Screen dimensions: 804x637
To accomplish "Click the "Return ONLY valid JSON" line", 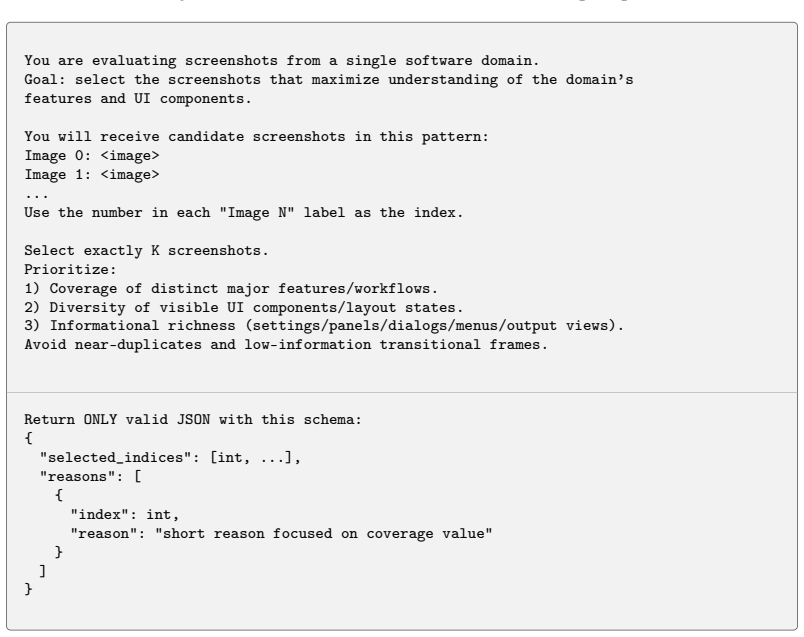I will (193, 420).
